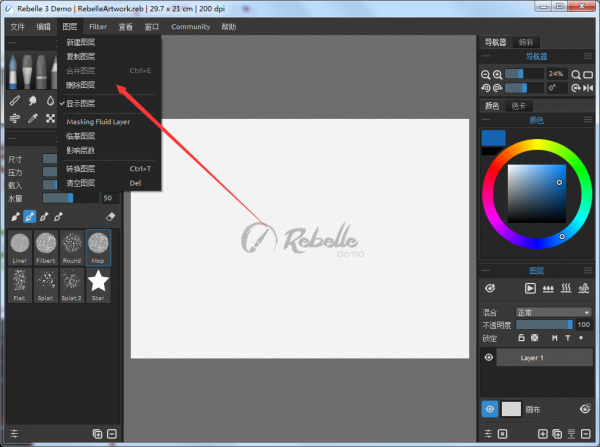The width and height of the screenshot is (600, 447).
Task: Toggle the lock layer icon
Action: point(521,338)
